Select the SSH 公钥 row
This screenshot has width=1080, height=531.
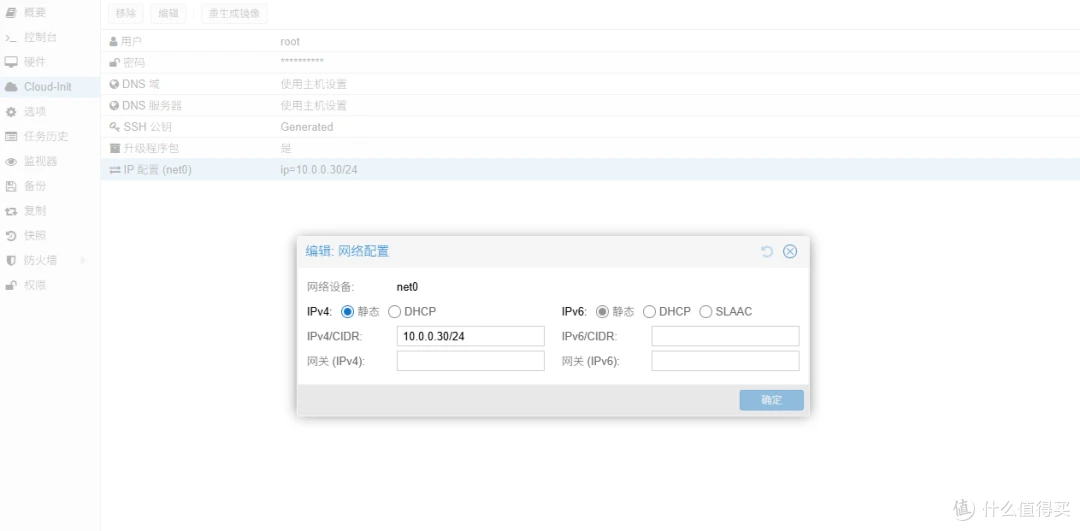[590, 127]
